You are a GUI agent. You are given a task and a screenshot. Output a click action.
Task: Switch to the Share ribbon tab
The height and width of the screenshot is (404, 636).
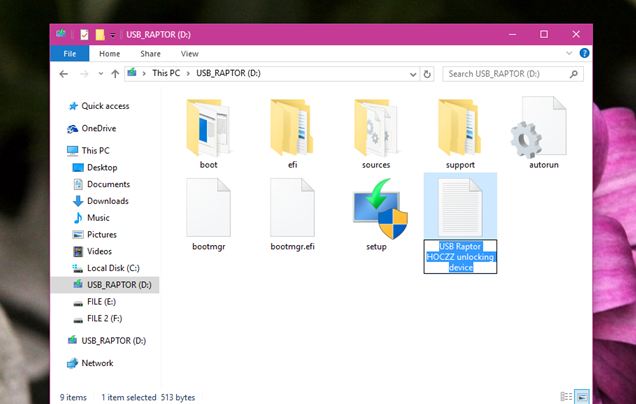(x=150, y=54)
